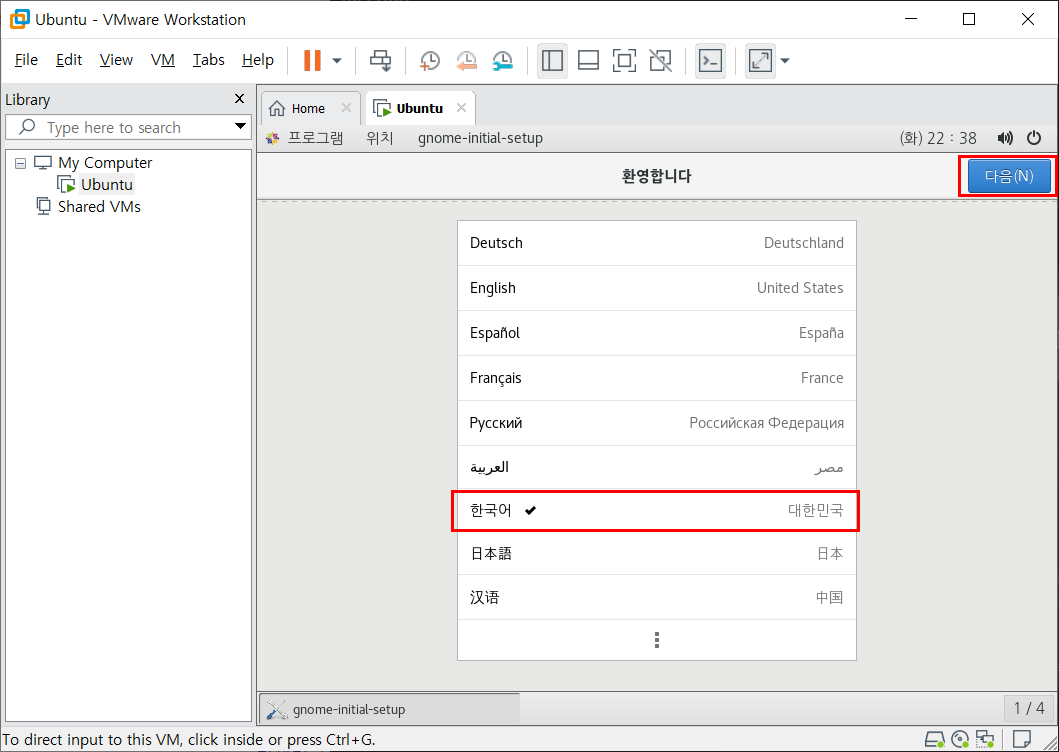Click Send Ctrl+Alt+Del toolbar icon
The height and width of the screenshot is (752, 1059).
click(x=380, y=60)
